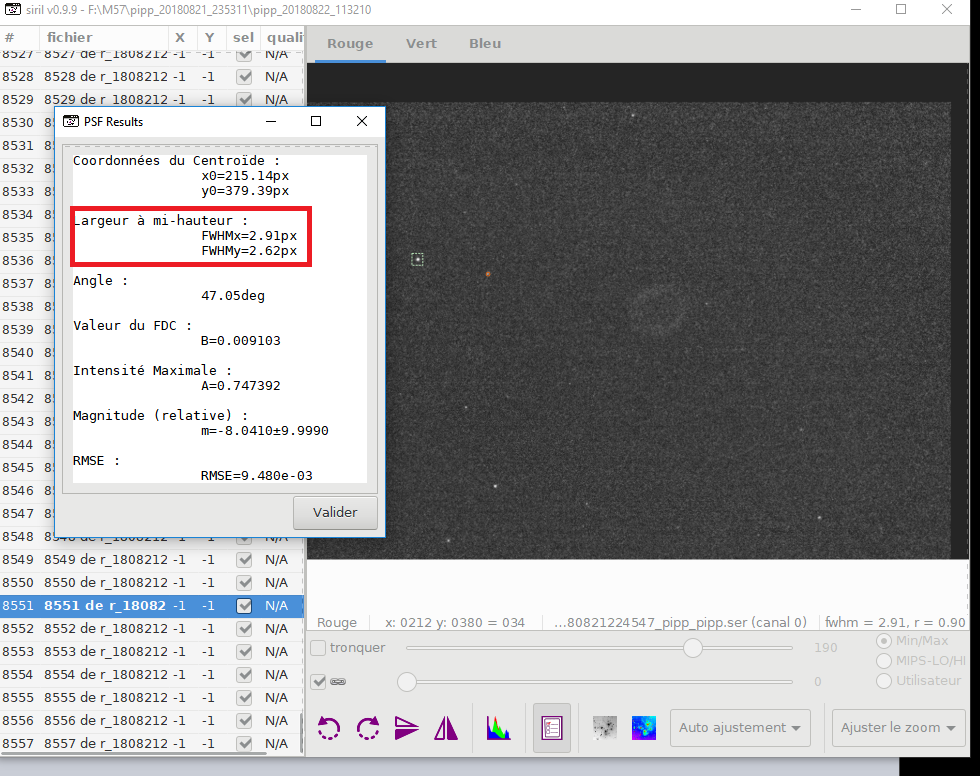This screenshot has width=980, height=776.
Task: Select frame 8553 in the file list
Action: pyautogui.click(x=151, y=652)
